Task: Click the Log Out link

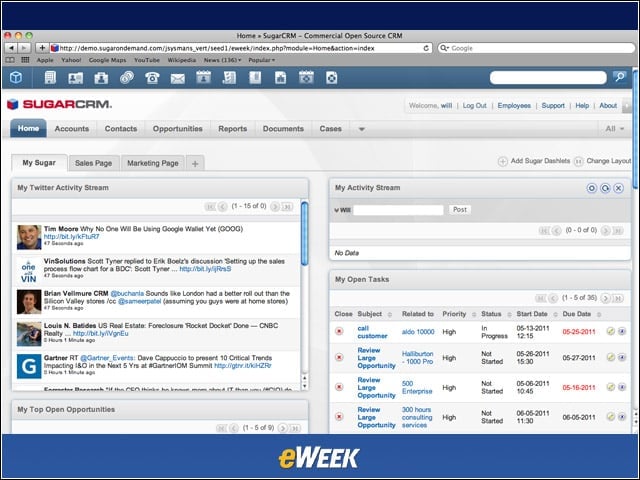Action: coord(474,105)
